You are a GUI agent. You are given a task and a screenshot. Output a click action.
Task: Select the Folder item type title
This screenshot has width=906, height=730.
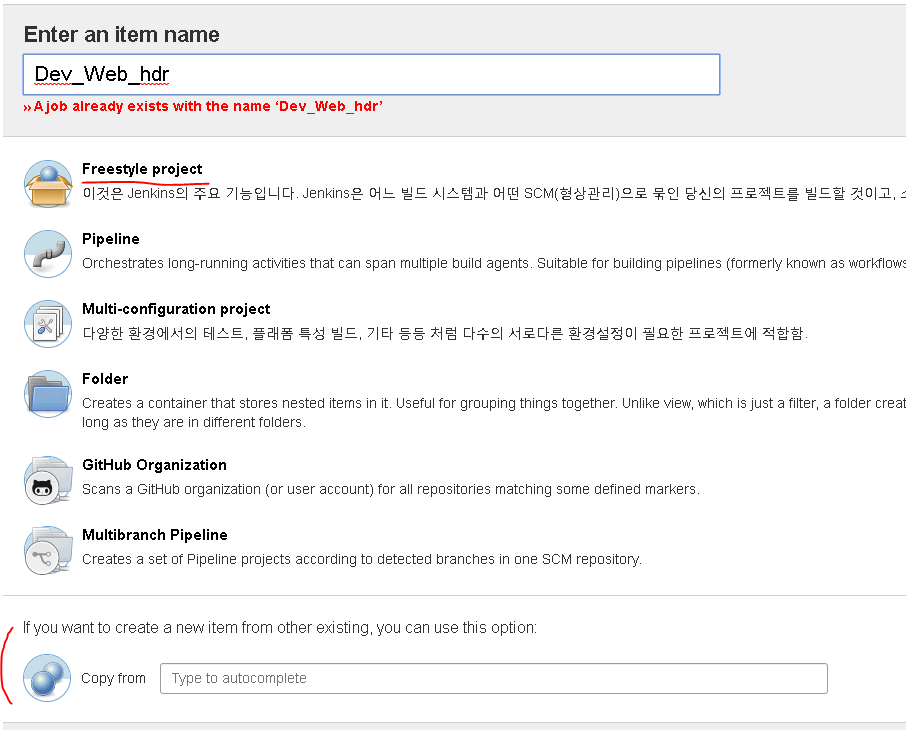tap(105, 379)
